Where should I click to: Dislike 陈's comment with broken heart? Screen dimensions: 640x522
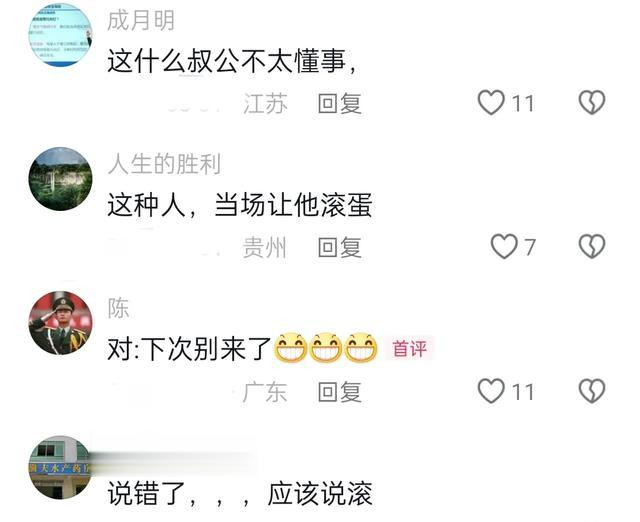point(592,391)
